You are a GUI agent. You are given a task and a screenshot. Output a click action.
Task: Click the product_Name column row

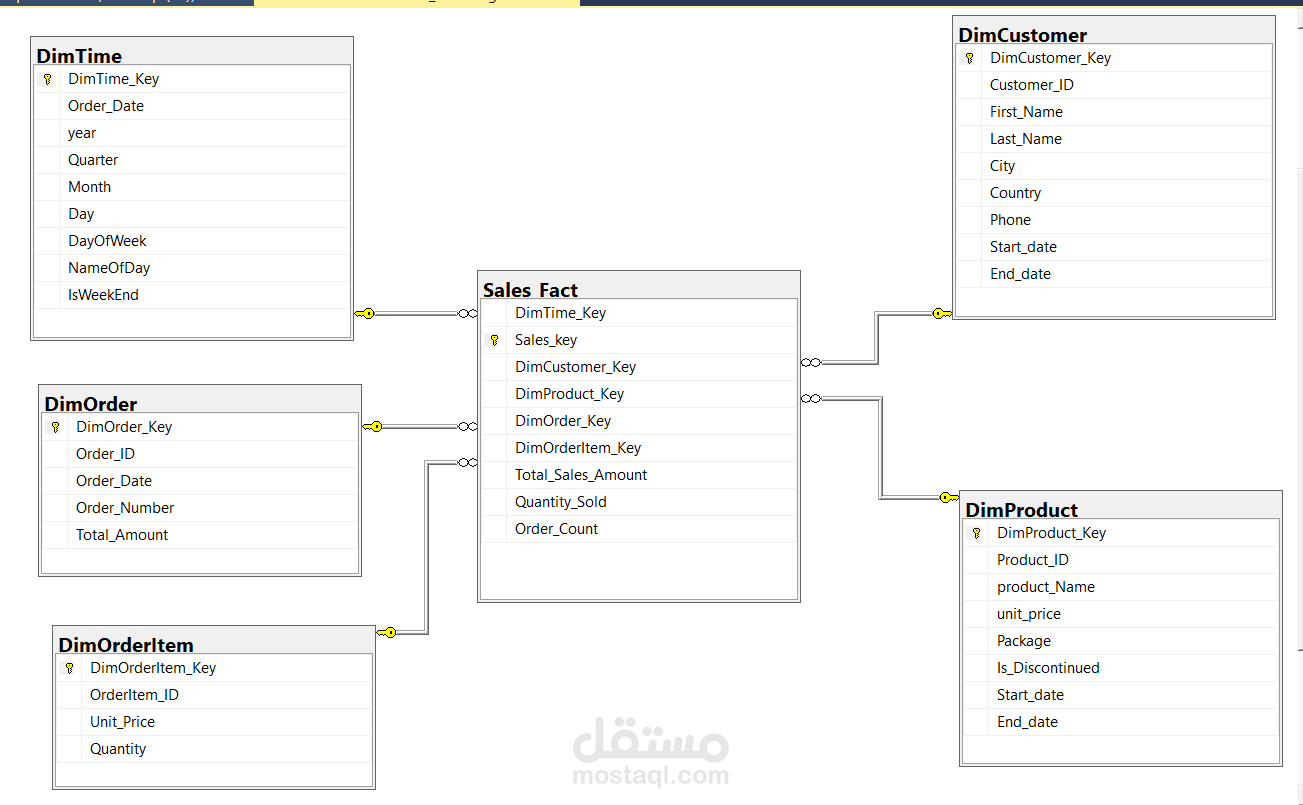1121,587
